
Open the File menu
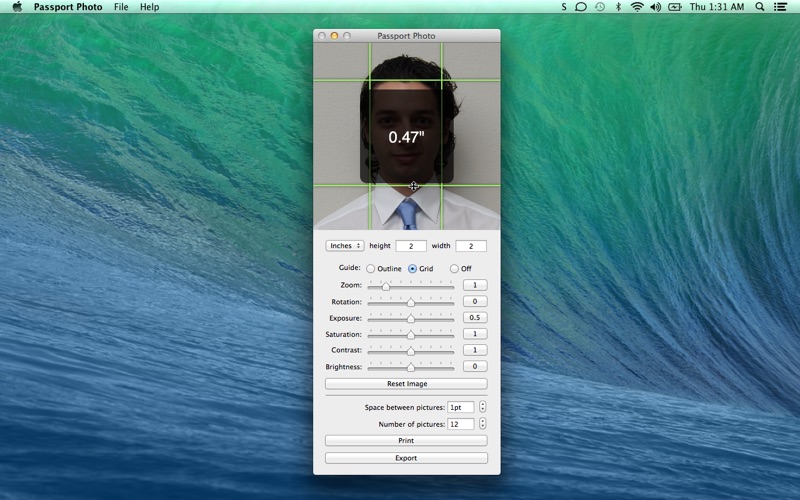coord(121,7)
